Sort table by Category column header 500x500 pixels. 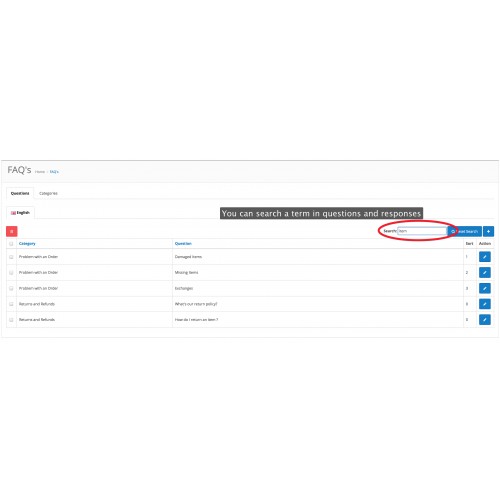tap(27, 243)
